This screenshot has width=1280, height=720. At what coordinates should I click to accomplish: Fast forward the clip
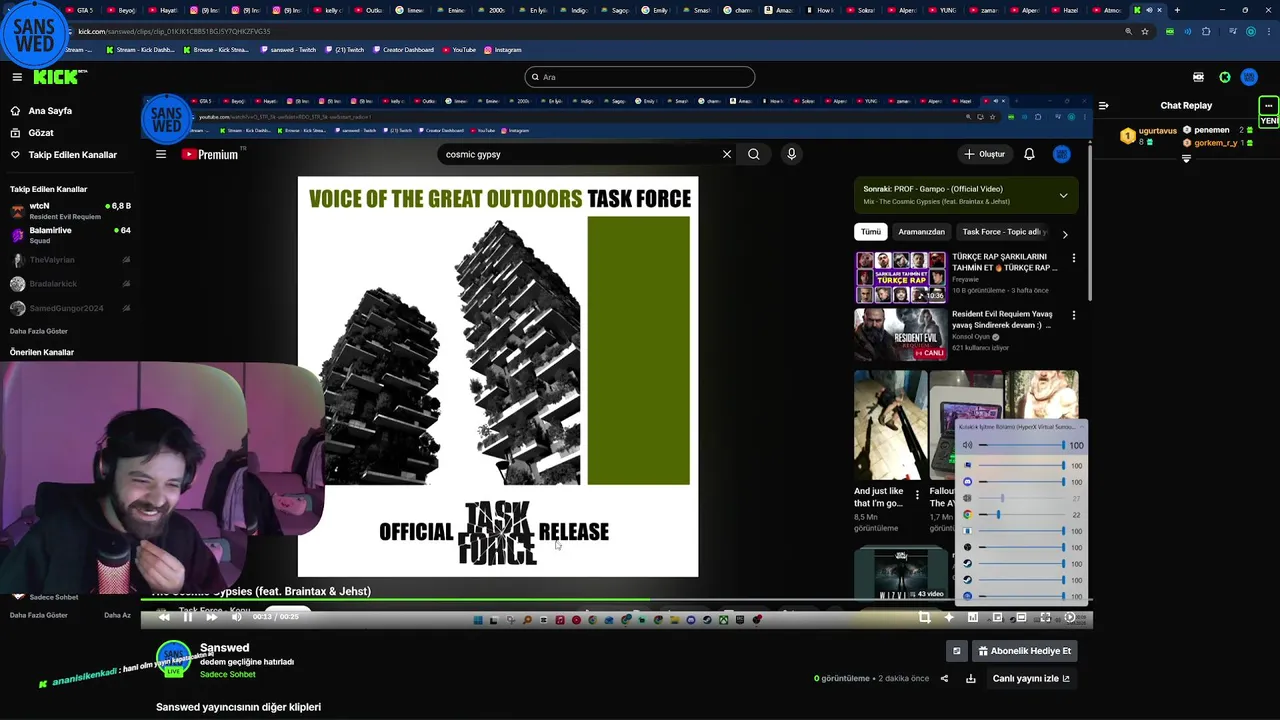click(211, 617)
